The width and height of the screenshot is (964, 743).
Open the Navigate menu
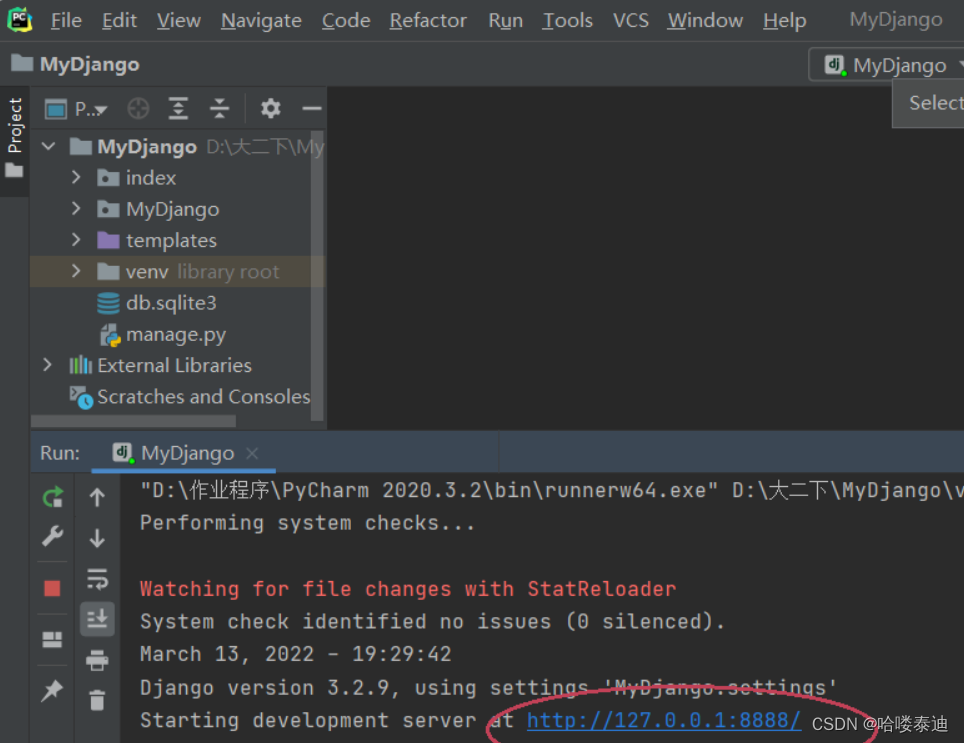[x=261, y=20]
